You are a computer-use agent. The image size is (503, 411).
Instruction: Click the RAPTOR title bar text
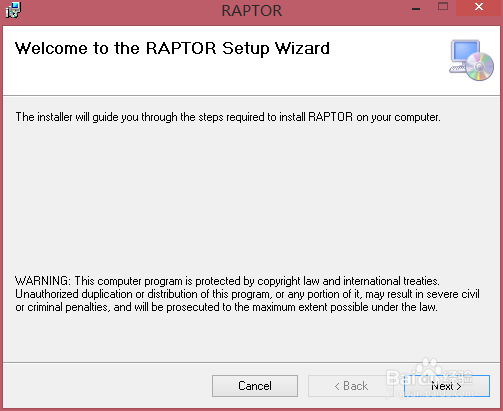(x=252, y=11)
